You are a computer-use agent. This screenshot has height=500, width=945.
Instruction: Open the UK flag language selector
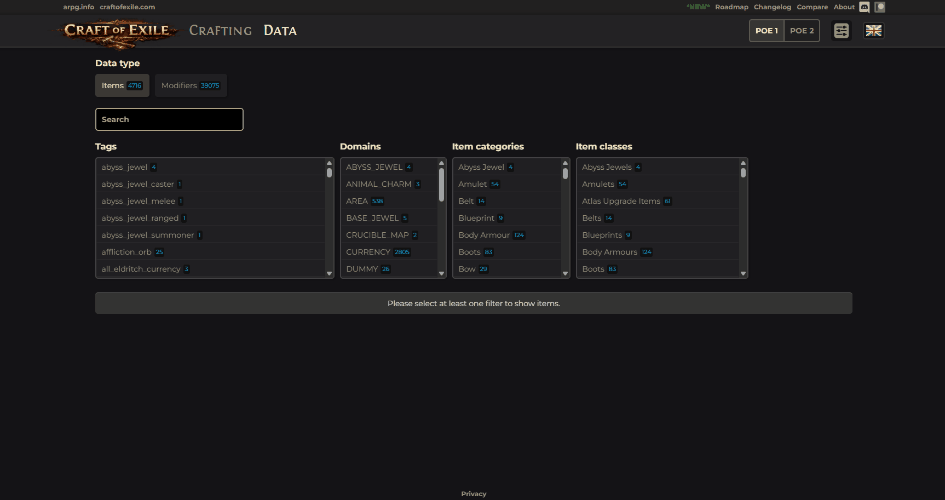(x=873, y=31)
